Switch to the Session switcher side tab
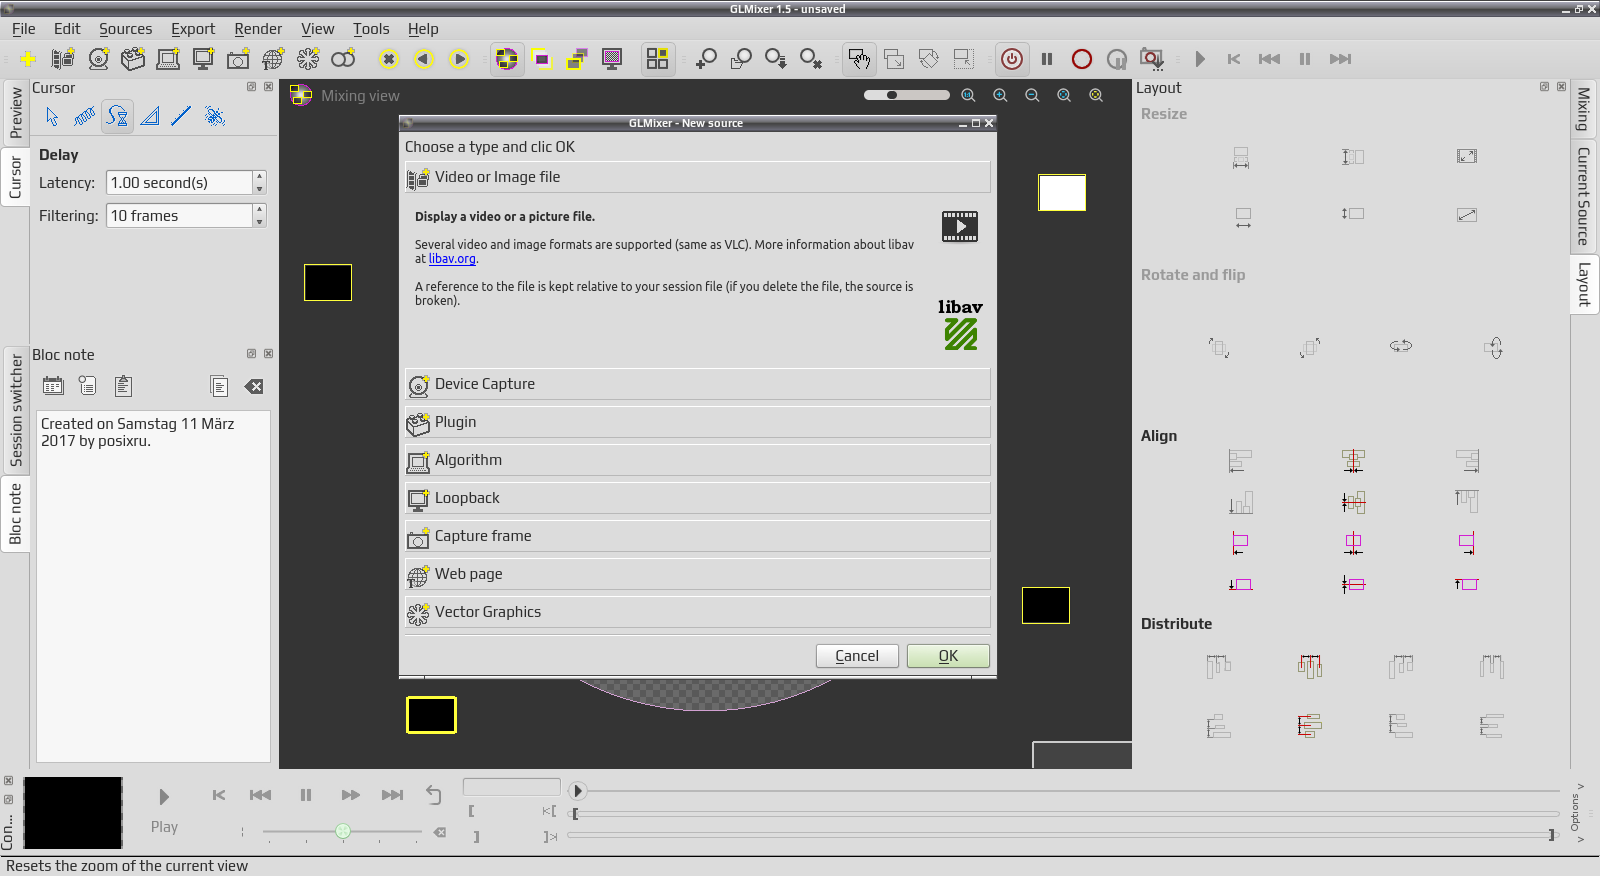 tap(15, 410)
